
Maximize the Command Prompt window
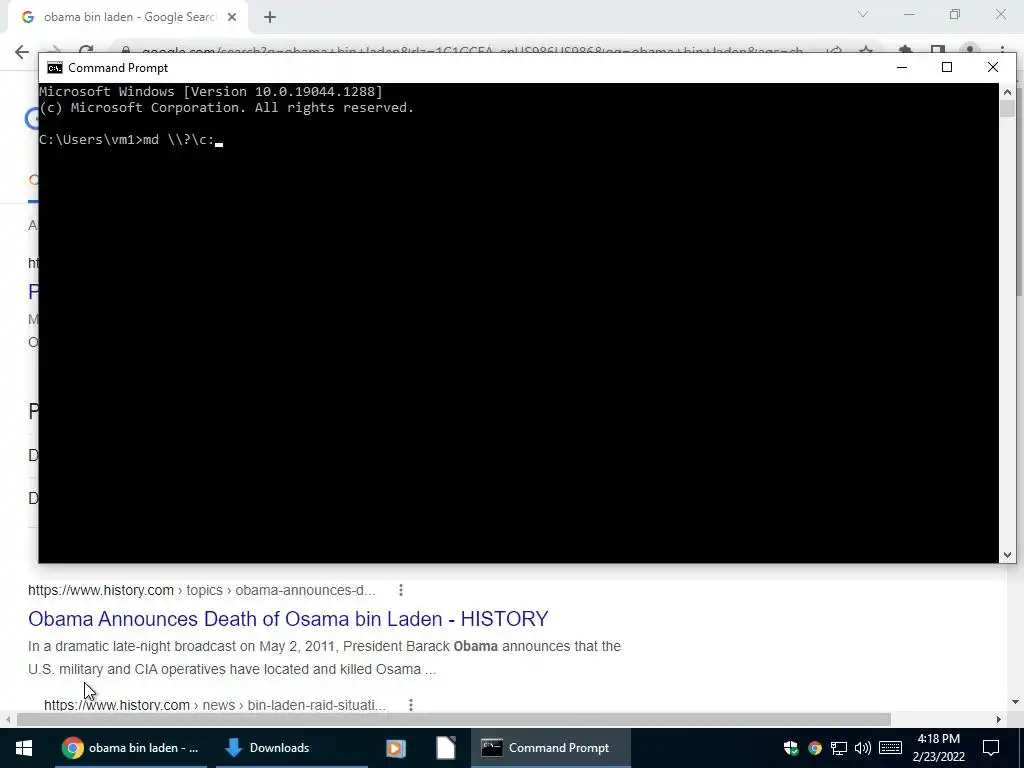coord(947,67)
